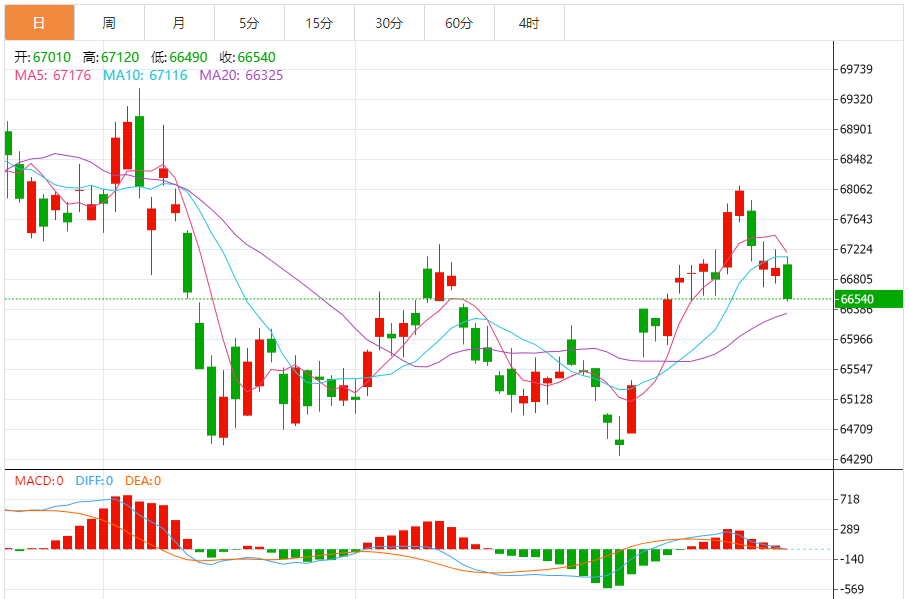Viewport: 909px width, 599px height.
Task: Click the -140 MACD axis label
Action: point(851,560)
